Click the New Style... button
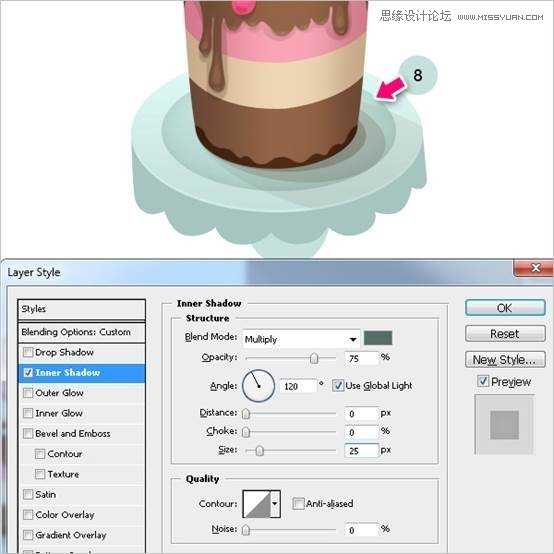The width and height of the screenshot is (554, 554). pyautogui.click(x=505, y=360)
